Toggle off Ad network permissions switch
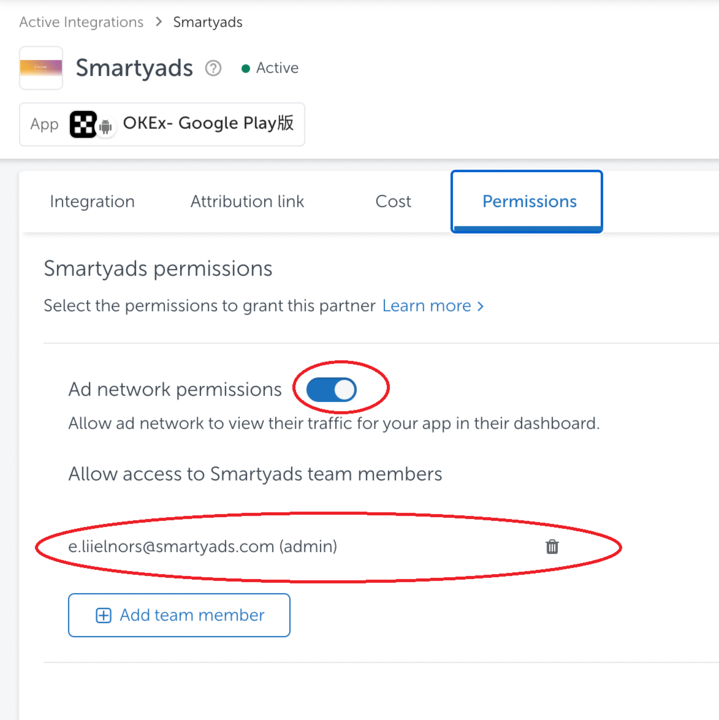This screenshot has height=720, width=719. 332,389
